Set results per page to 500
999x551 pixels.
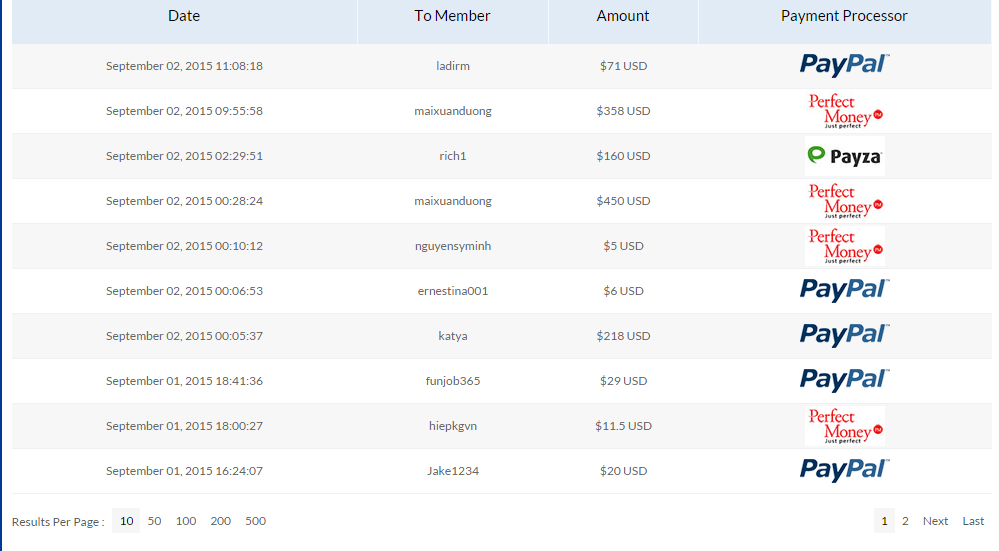click(255, 521)
